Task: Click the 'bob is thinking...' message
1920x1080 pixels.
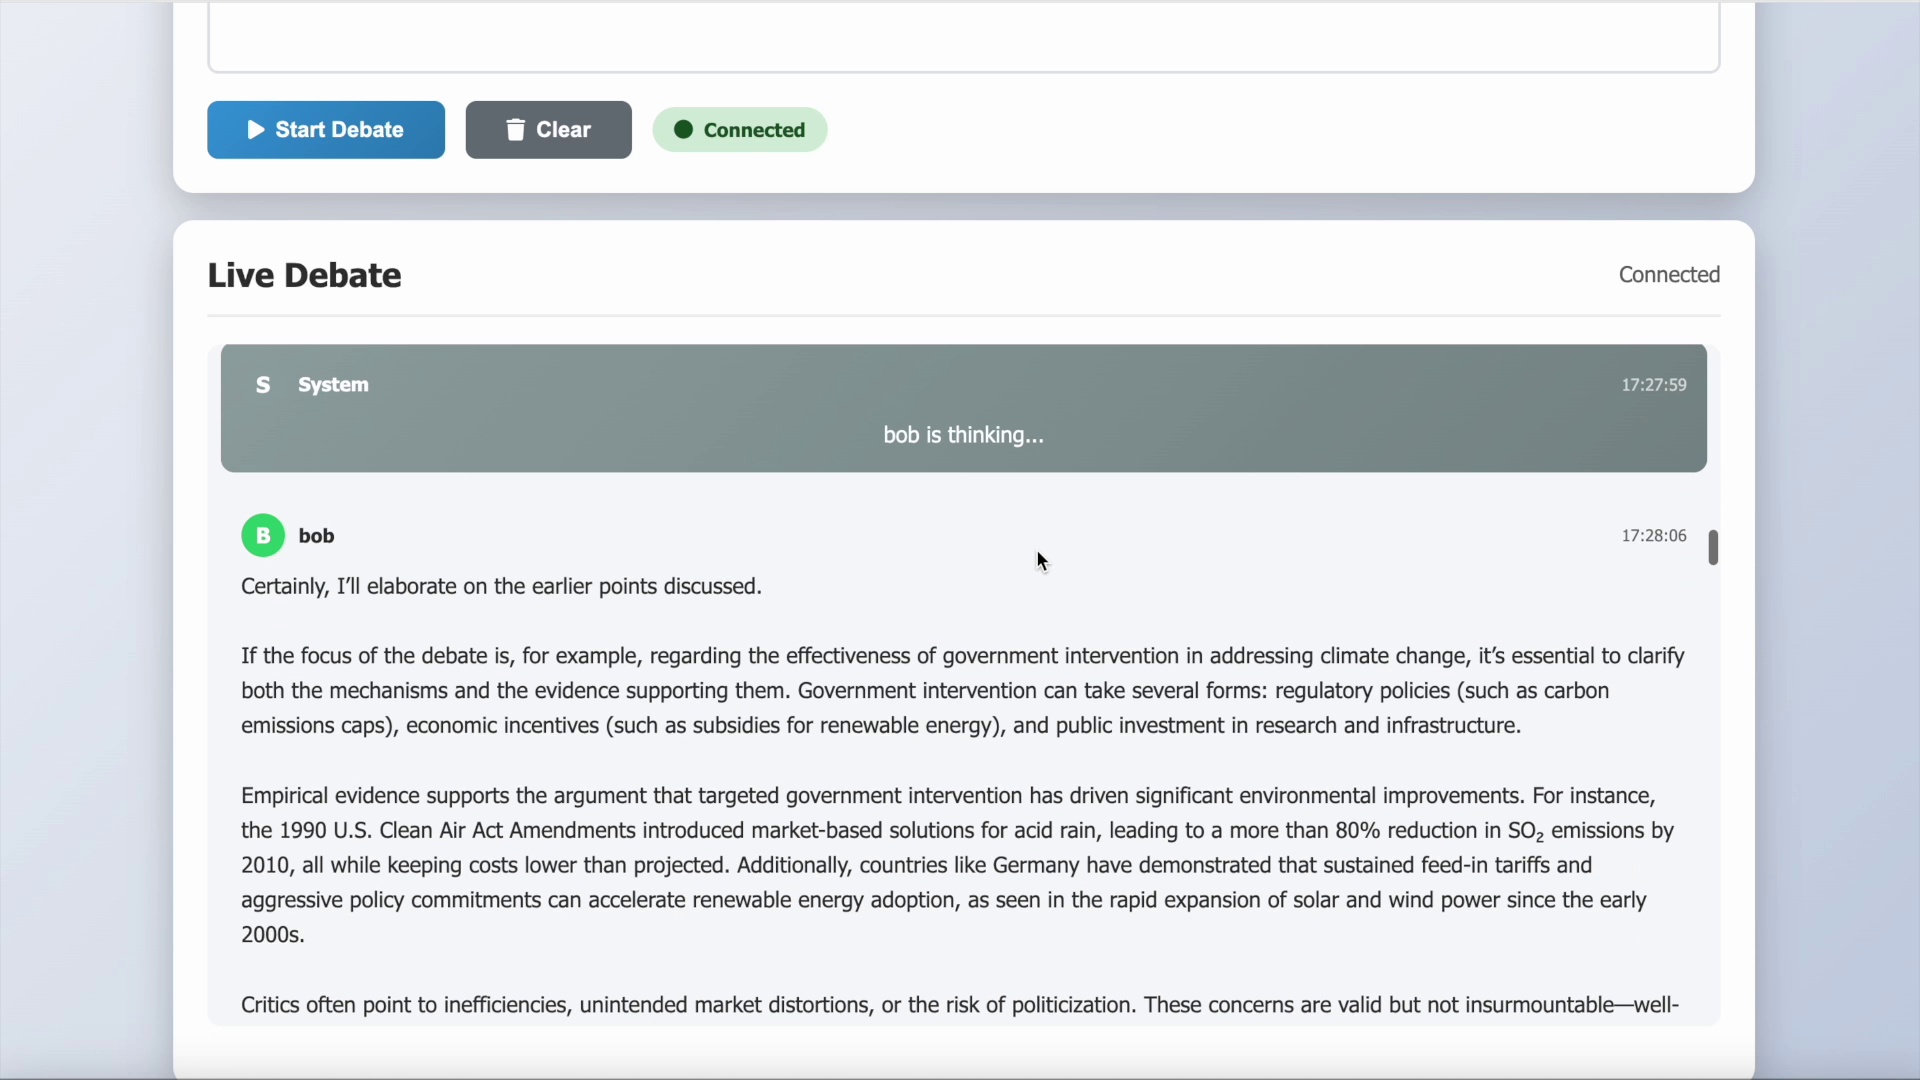Action: [963, 435]
